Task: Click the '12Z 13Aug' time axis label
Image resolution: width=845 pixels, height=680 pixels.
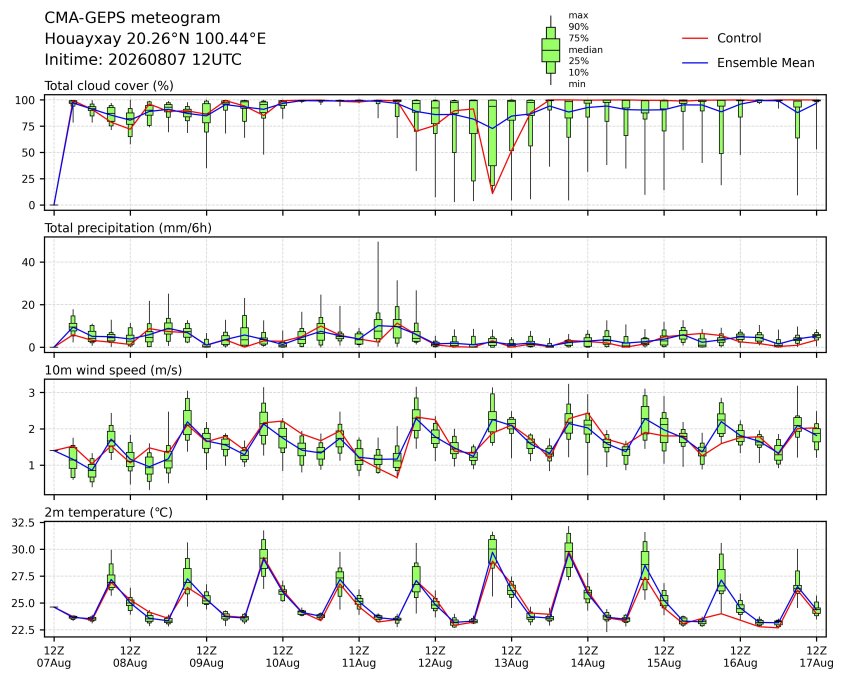Action: click(511, 656)
